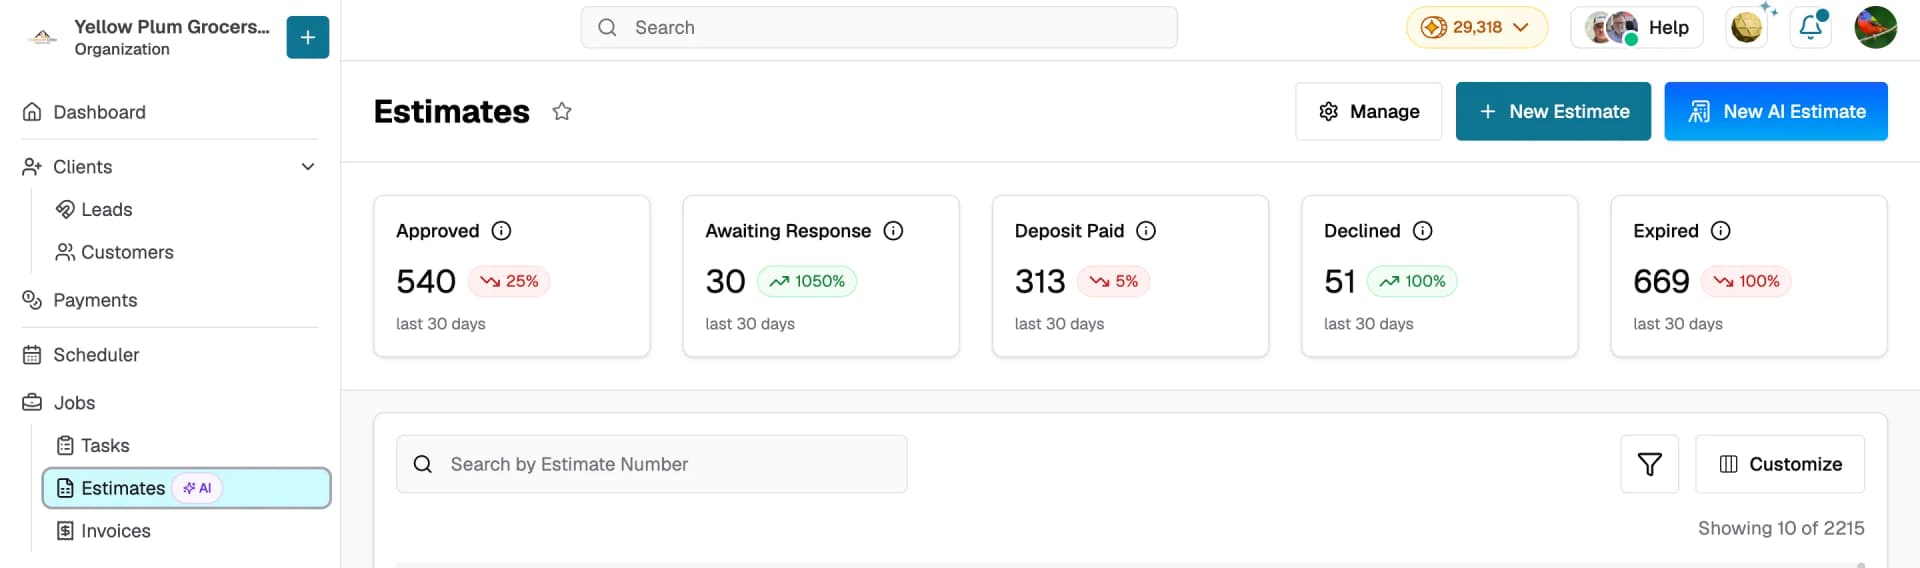Click the 1050% trend badge
The image size is (1920, 568).
[x=807, y=281]
